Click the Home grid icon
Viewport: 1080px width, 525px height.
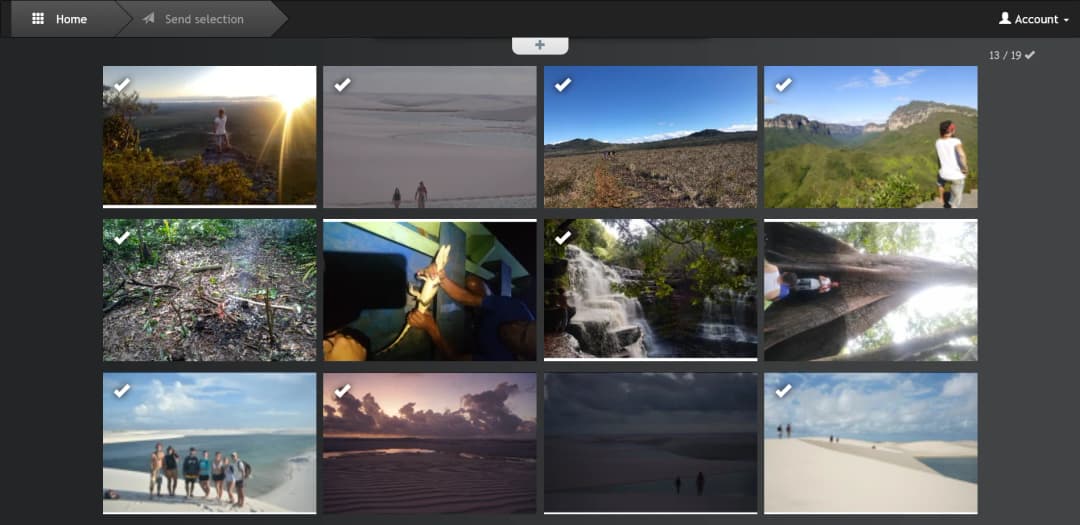point(38,19)
